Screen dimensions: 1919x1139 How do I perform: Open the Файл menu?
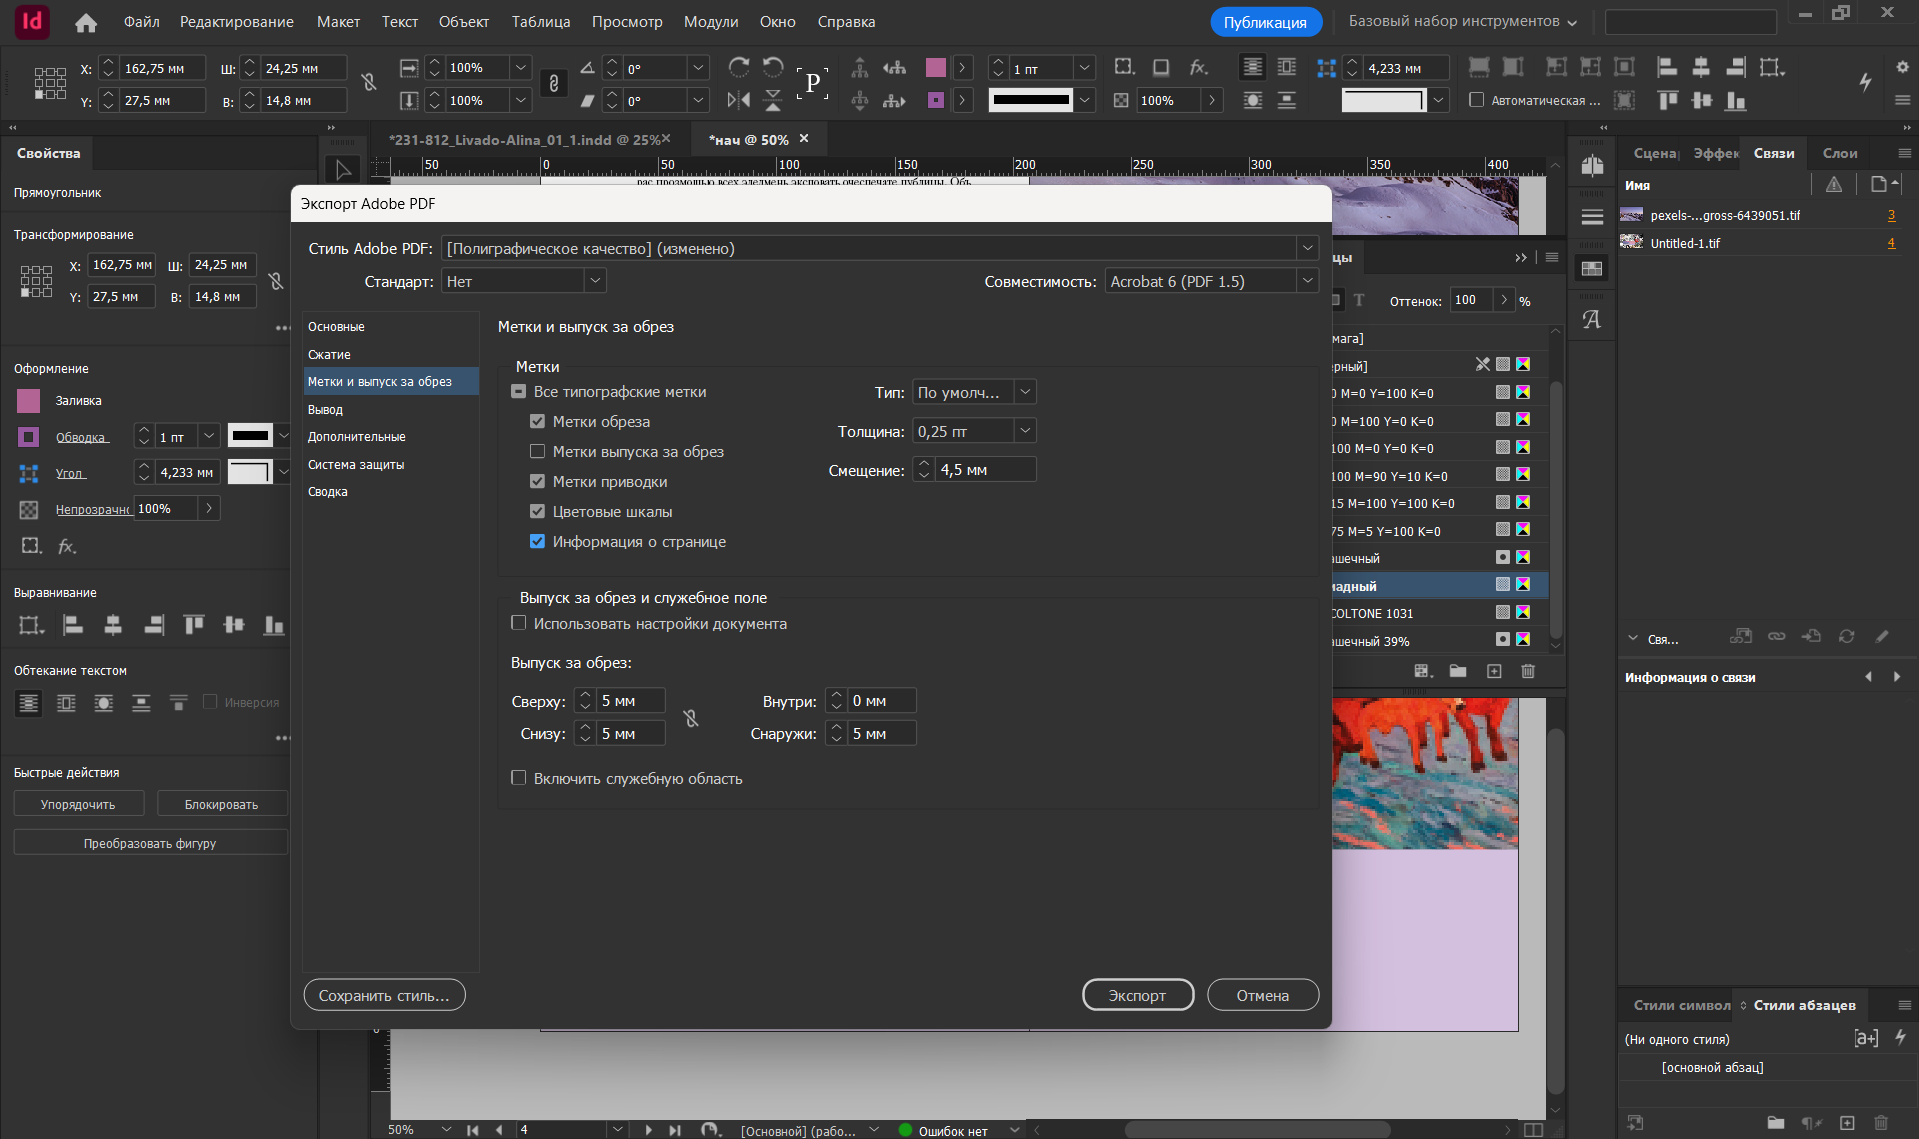click(x=142, y=22)
